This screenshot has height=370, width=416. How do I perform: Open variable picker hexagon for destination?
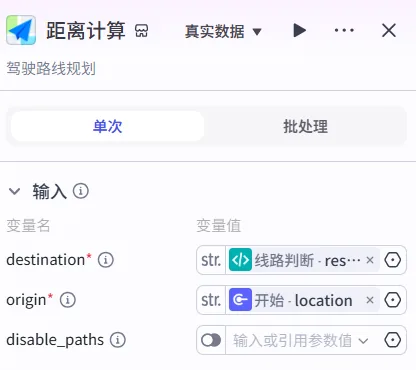(393, 260)
